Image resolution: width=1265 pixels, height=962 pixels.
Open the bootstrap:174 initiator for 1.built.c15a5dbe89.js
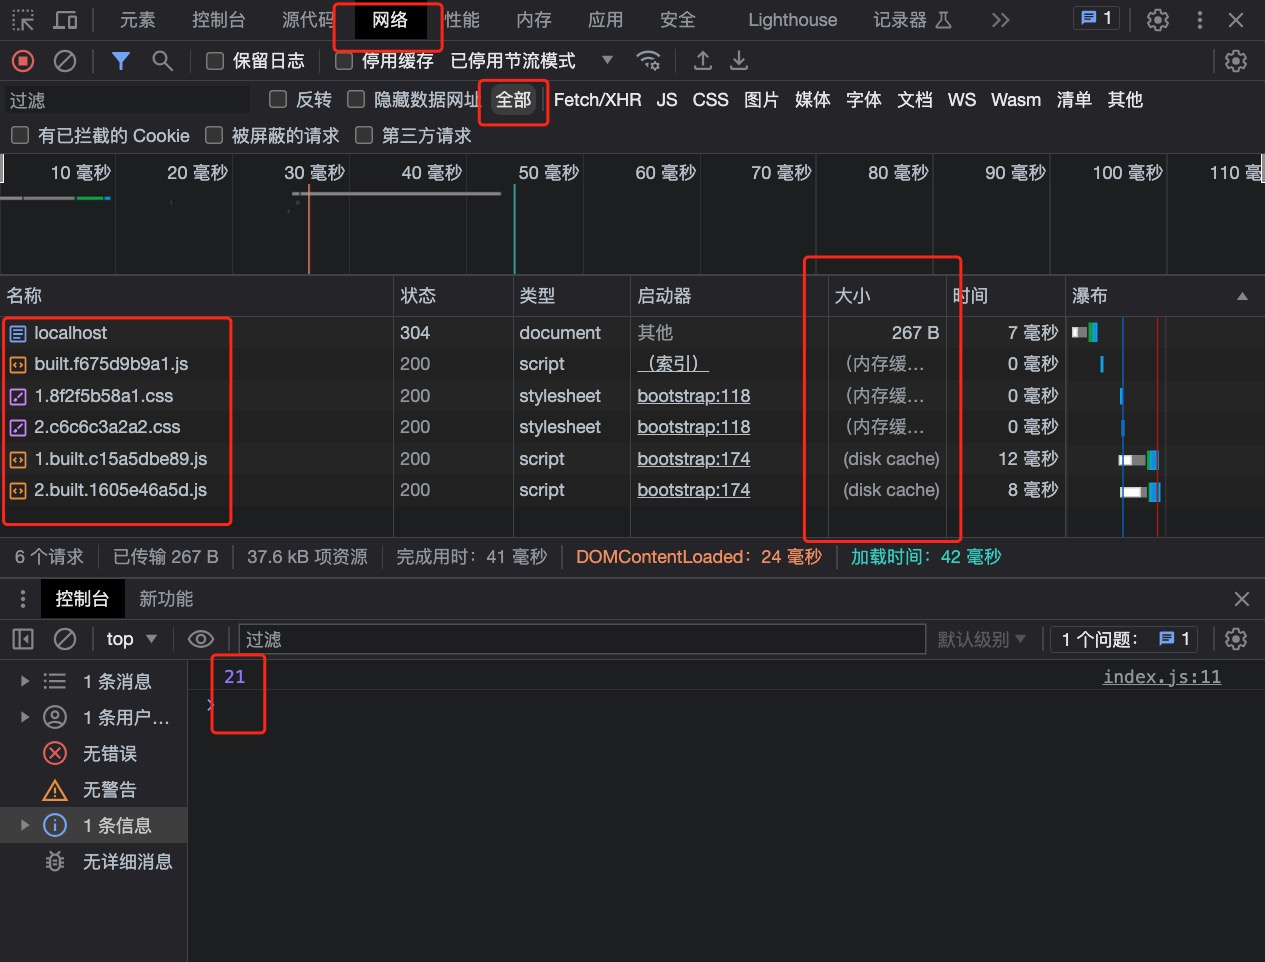pos(694,459)
